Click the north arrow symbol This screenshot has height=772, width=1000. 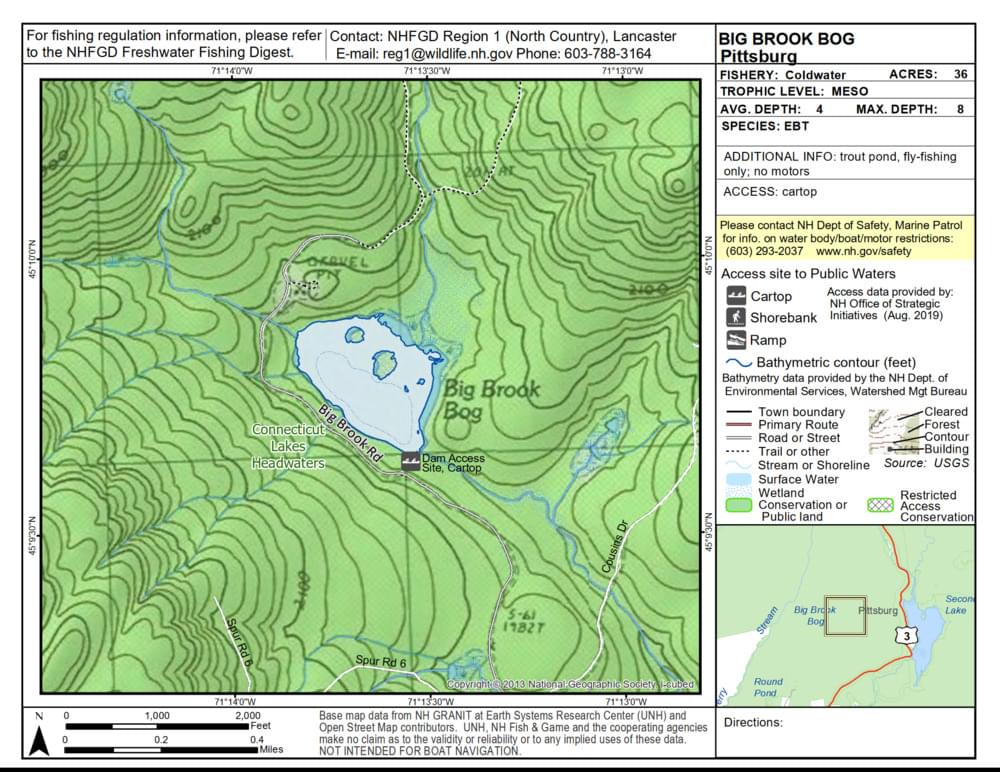40,740
